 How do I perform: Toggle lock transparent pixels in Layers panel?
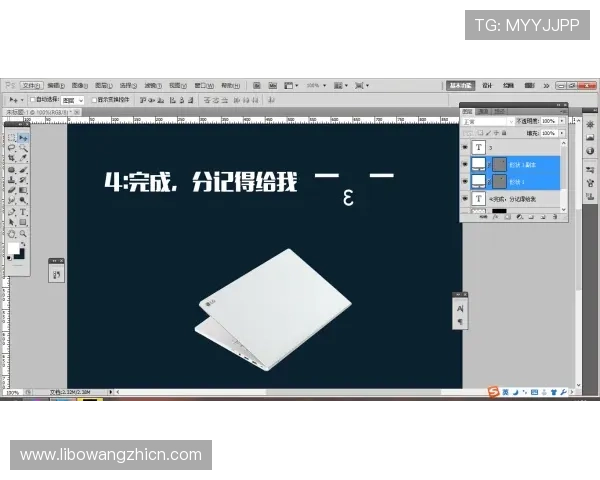click(x=480, y=133)
